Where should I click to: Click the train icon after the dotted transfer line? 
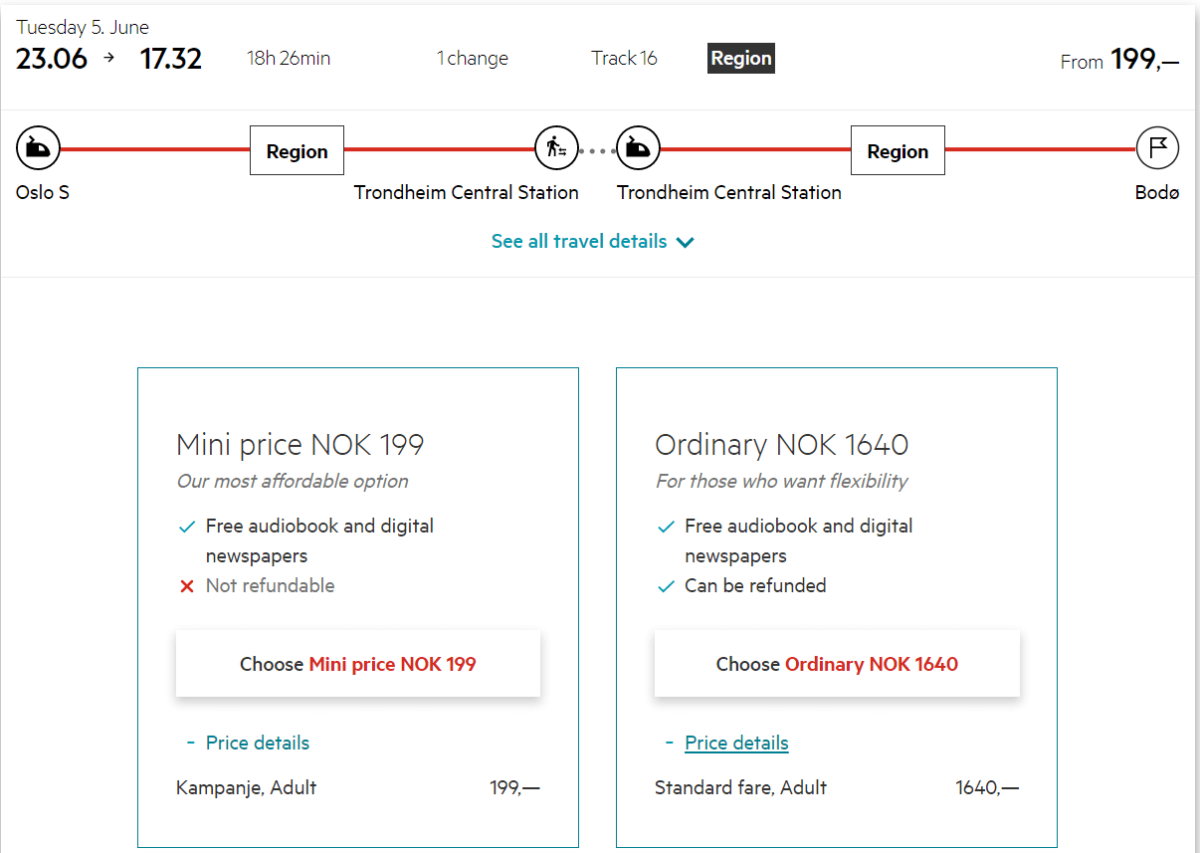pyautogui.click(x=637, y=150)
